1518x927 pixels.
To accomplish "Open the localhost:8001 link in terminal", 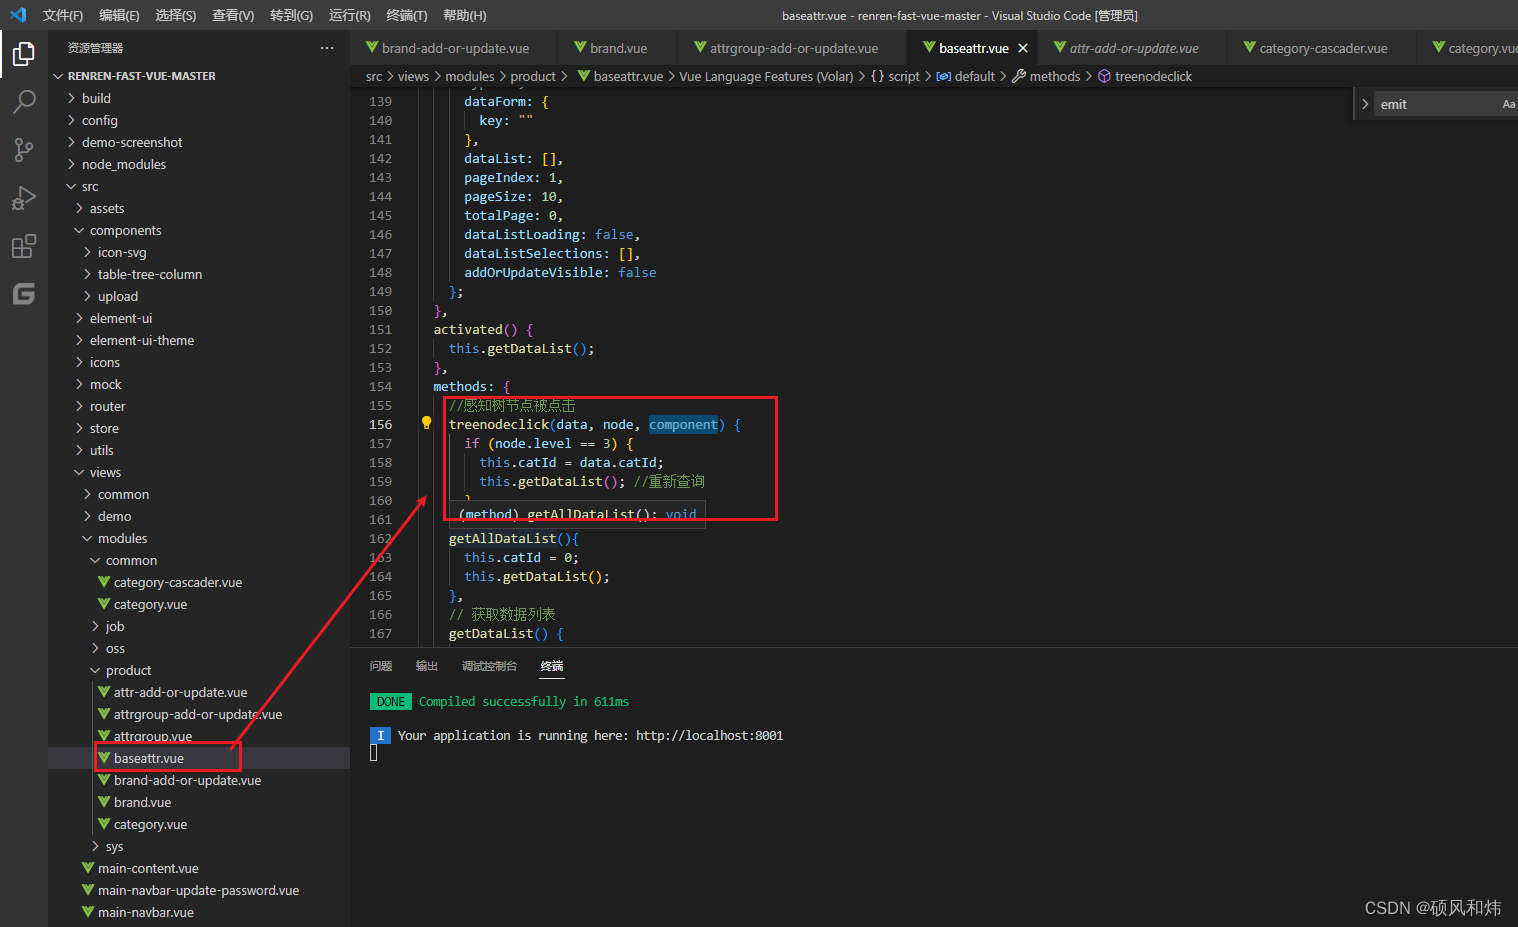I will click(709, 735).
